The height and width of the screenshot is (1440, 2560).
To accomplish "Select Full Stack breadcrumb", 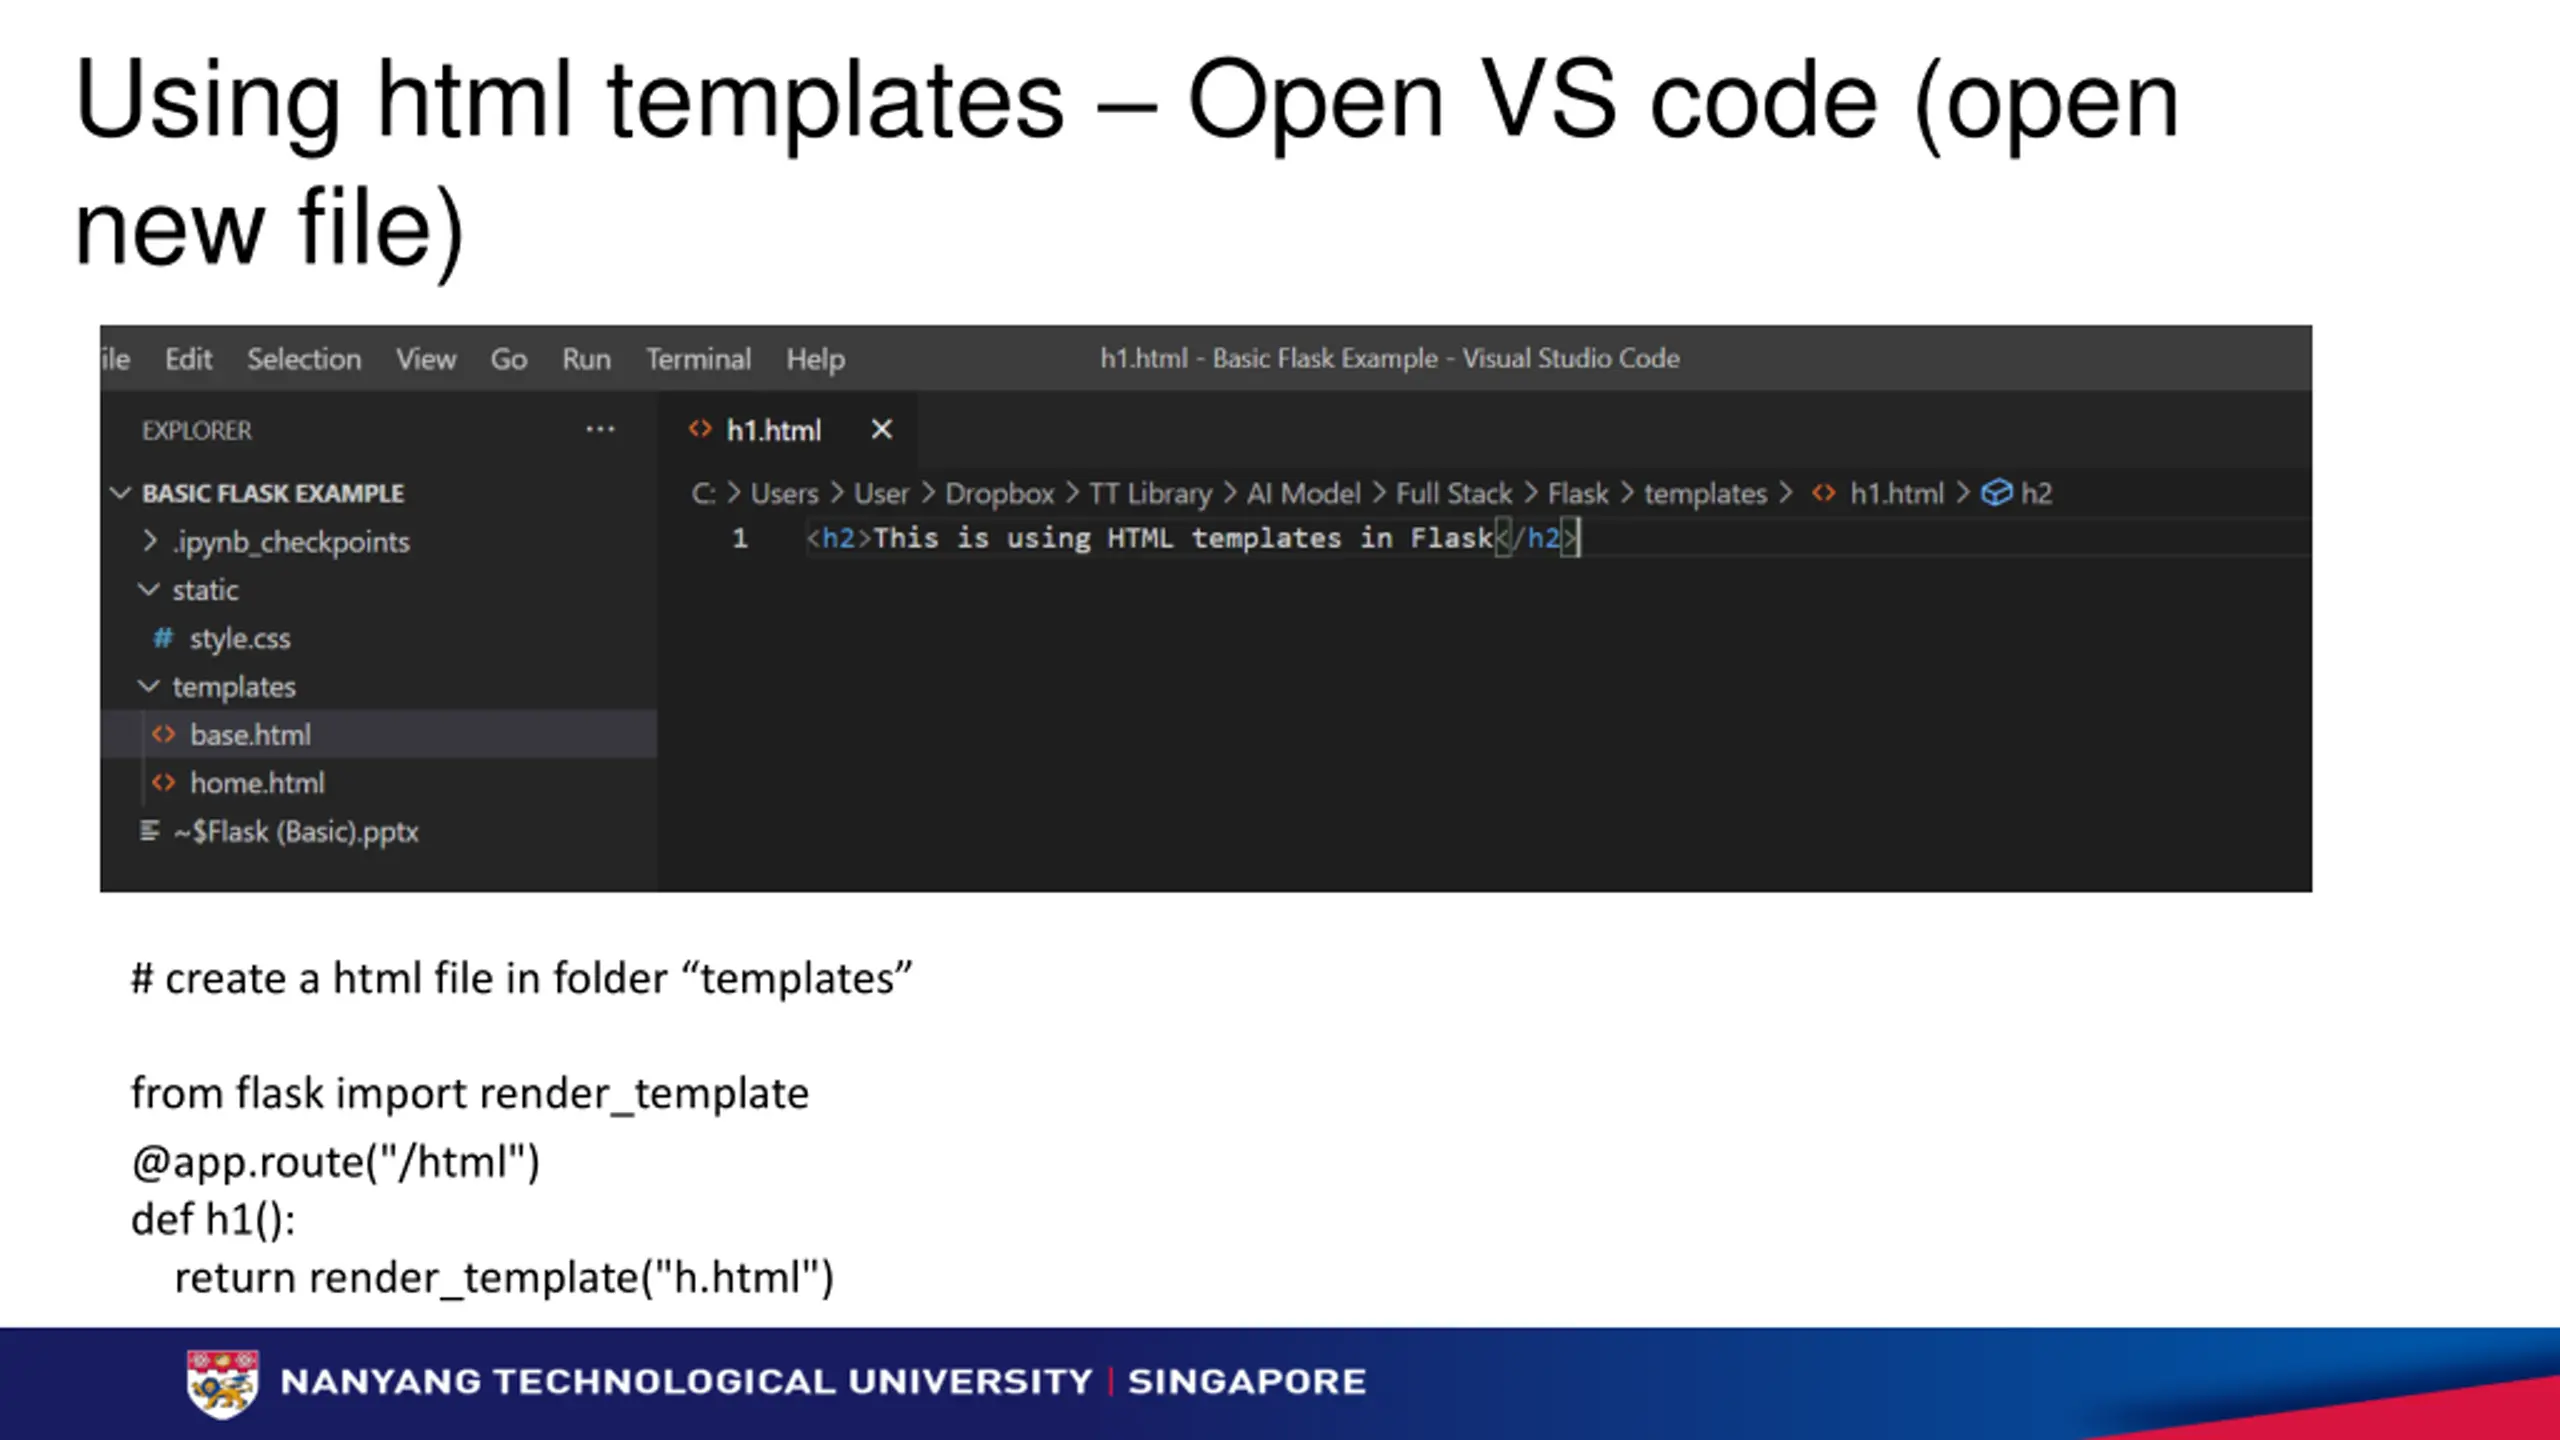I will 1454,493.
